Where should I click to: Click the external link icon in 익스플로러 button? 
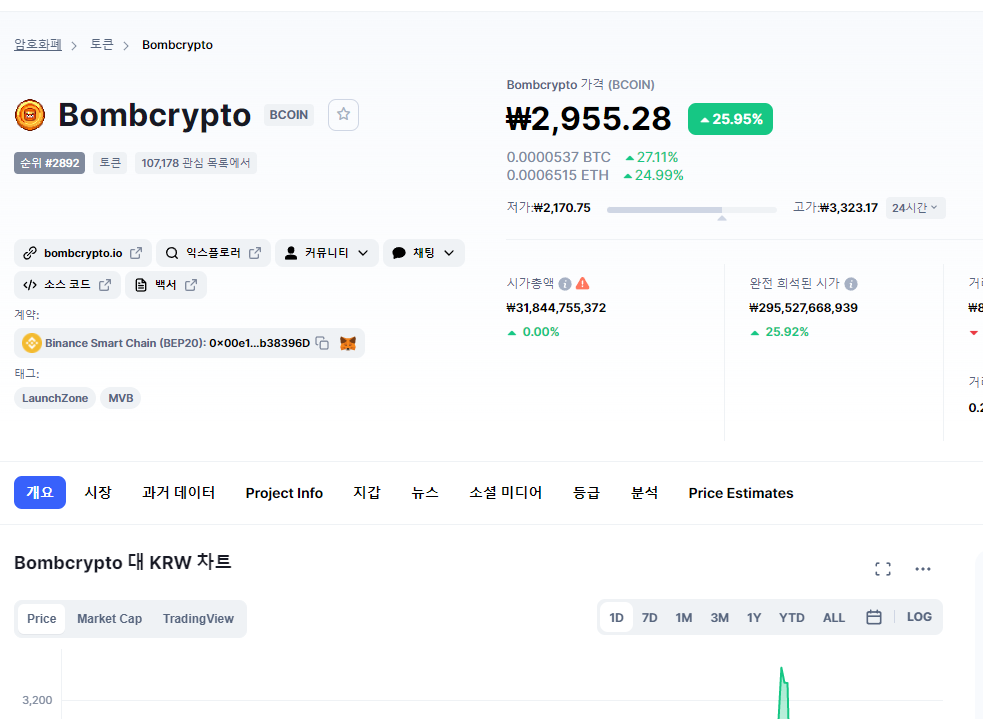coord(255,253)
